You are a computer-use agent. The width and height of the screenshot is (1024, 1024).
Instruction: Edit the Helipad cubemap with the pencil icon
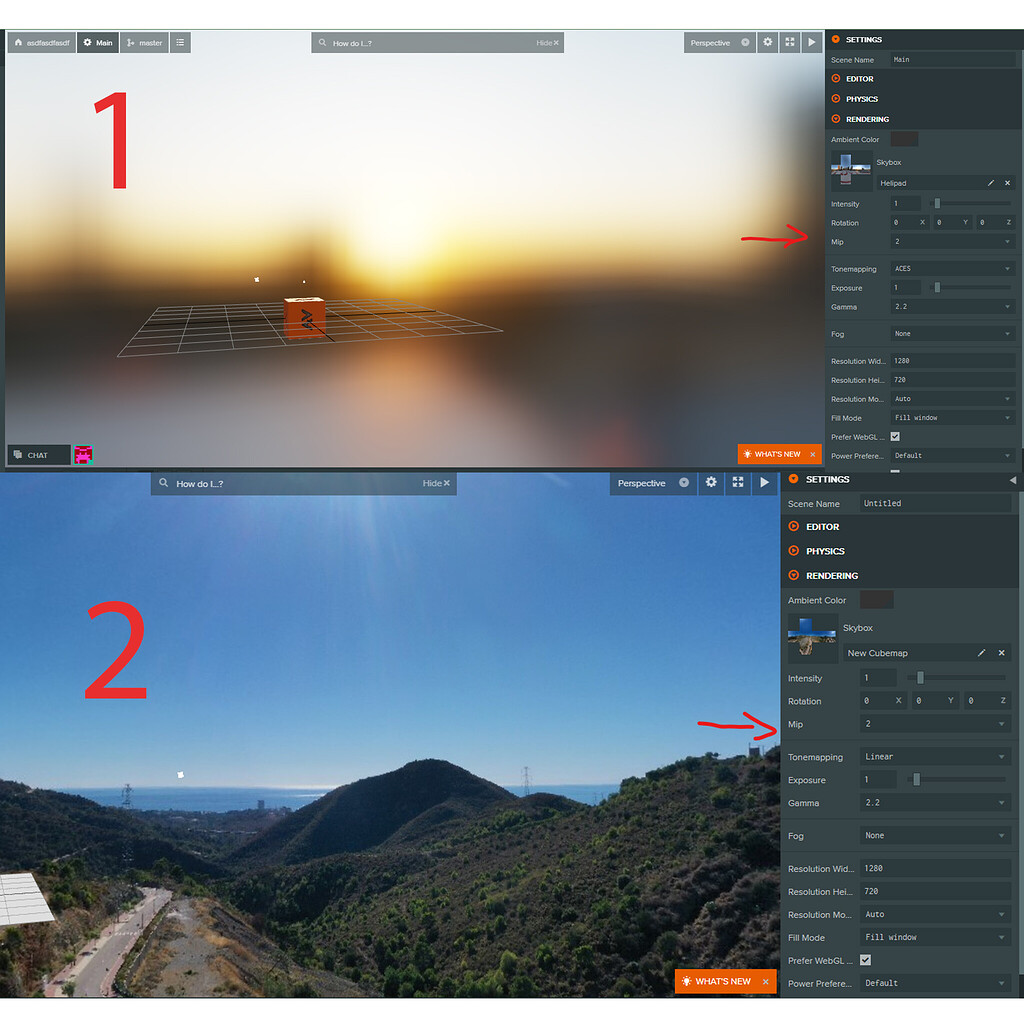pyautogui.click(x=991, y=182)
